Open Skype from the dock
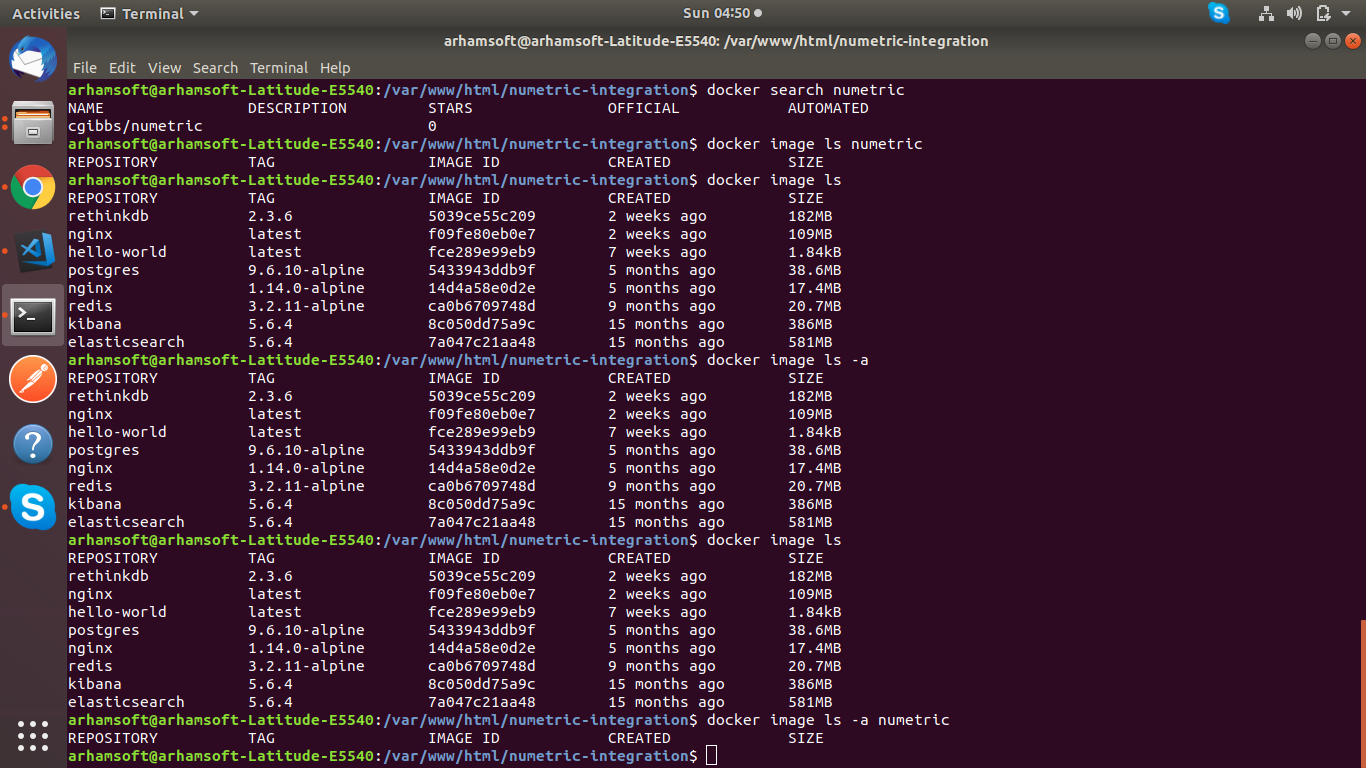1366x768 pixels. click(33, 507)
